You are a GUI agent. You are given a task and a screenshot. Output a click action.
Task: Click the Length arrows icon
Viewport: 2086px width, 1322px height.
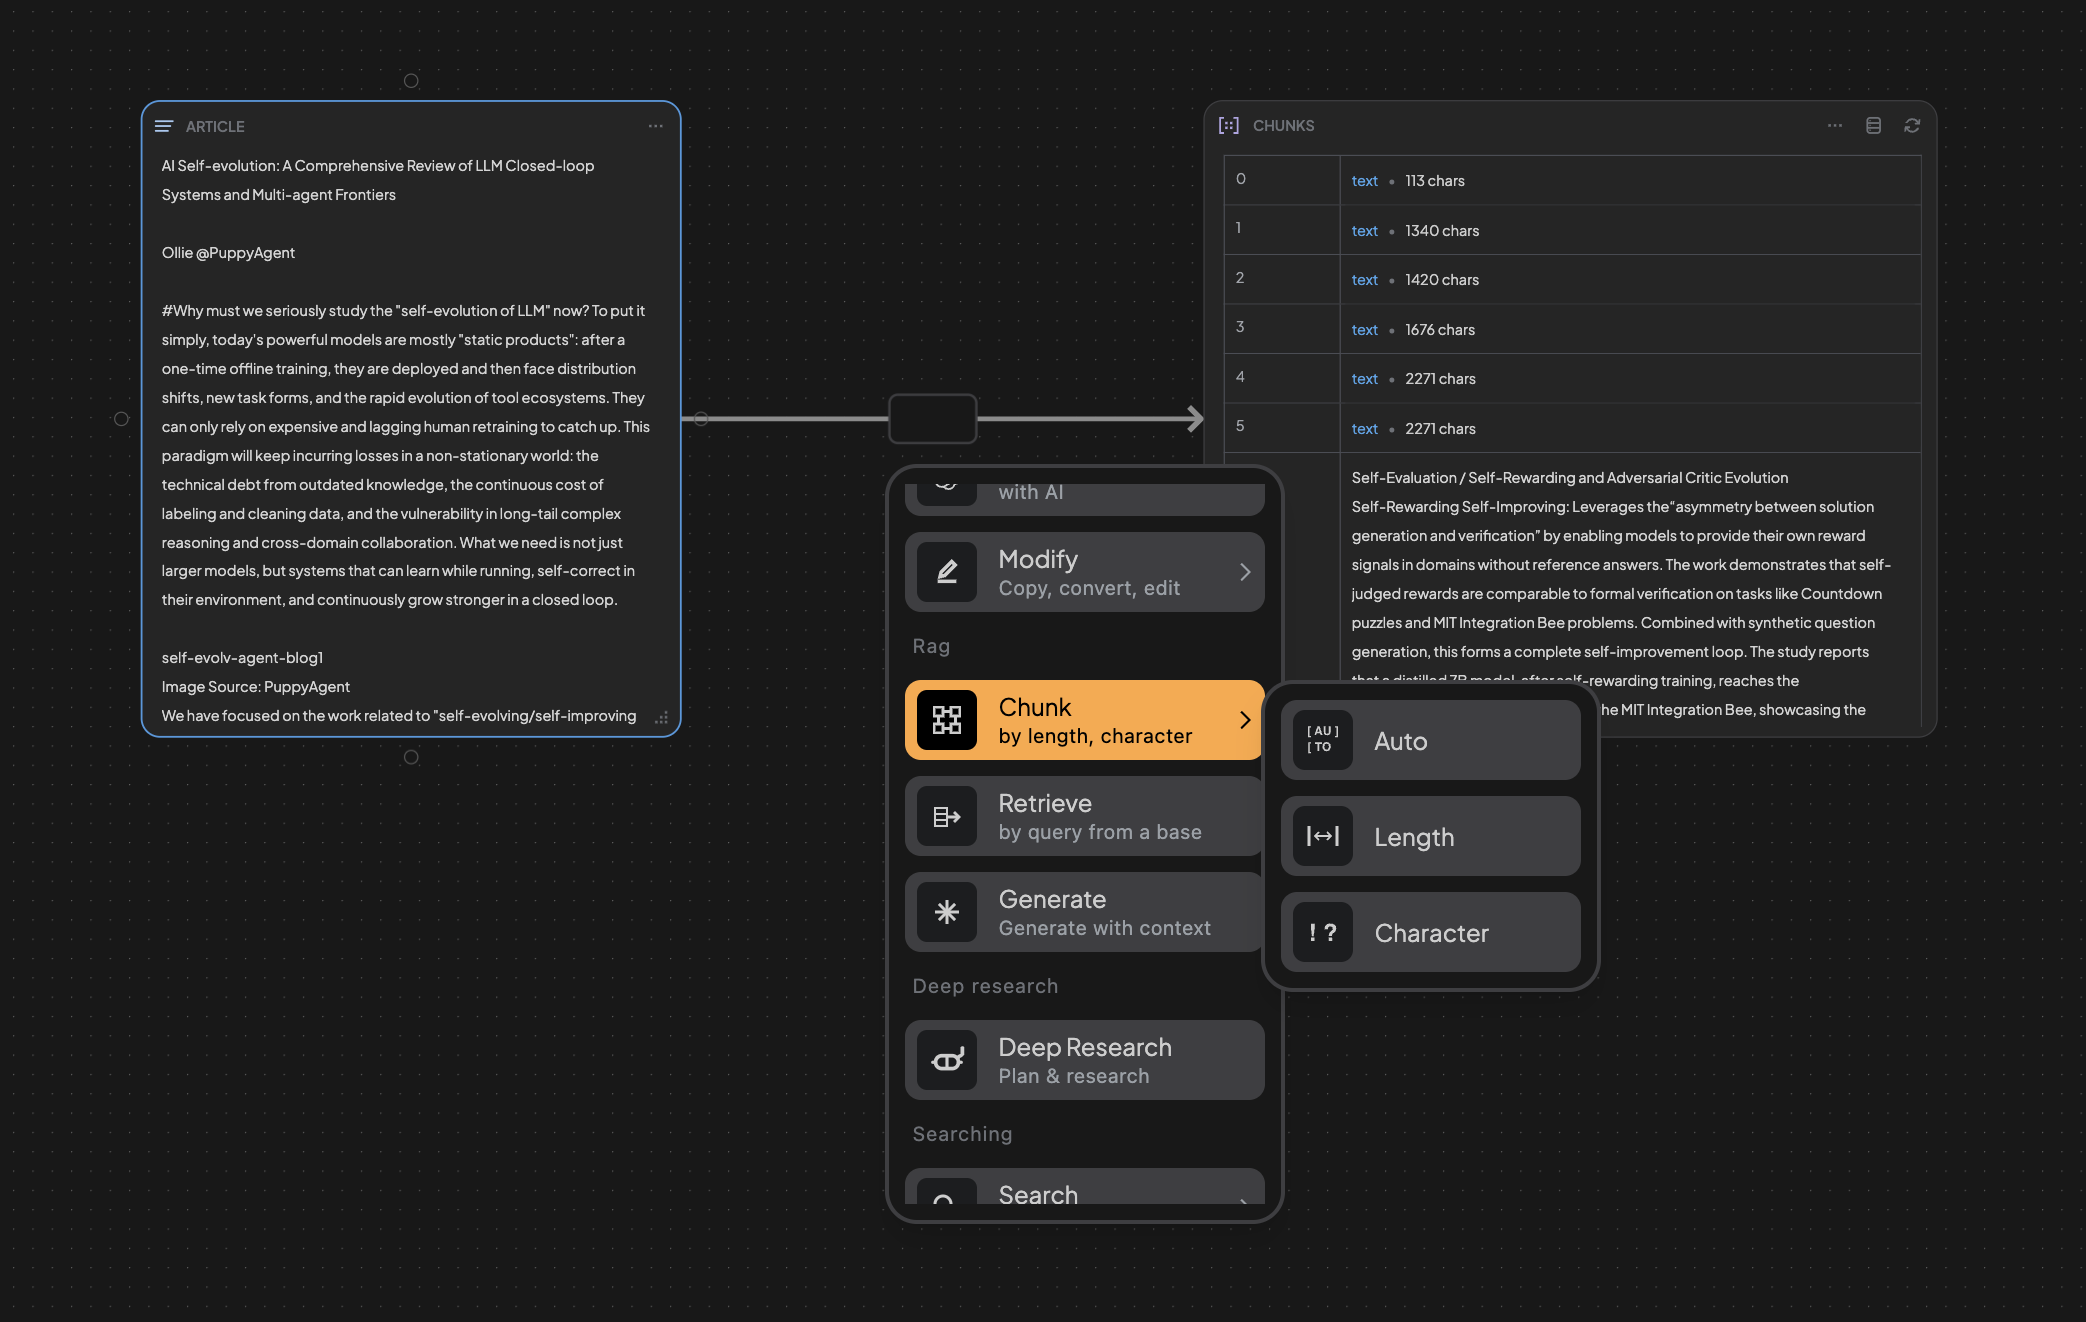pyautogui.click(x=1322, y=836)
